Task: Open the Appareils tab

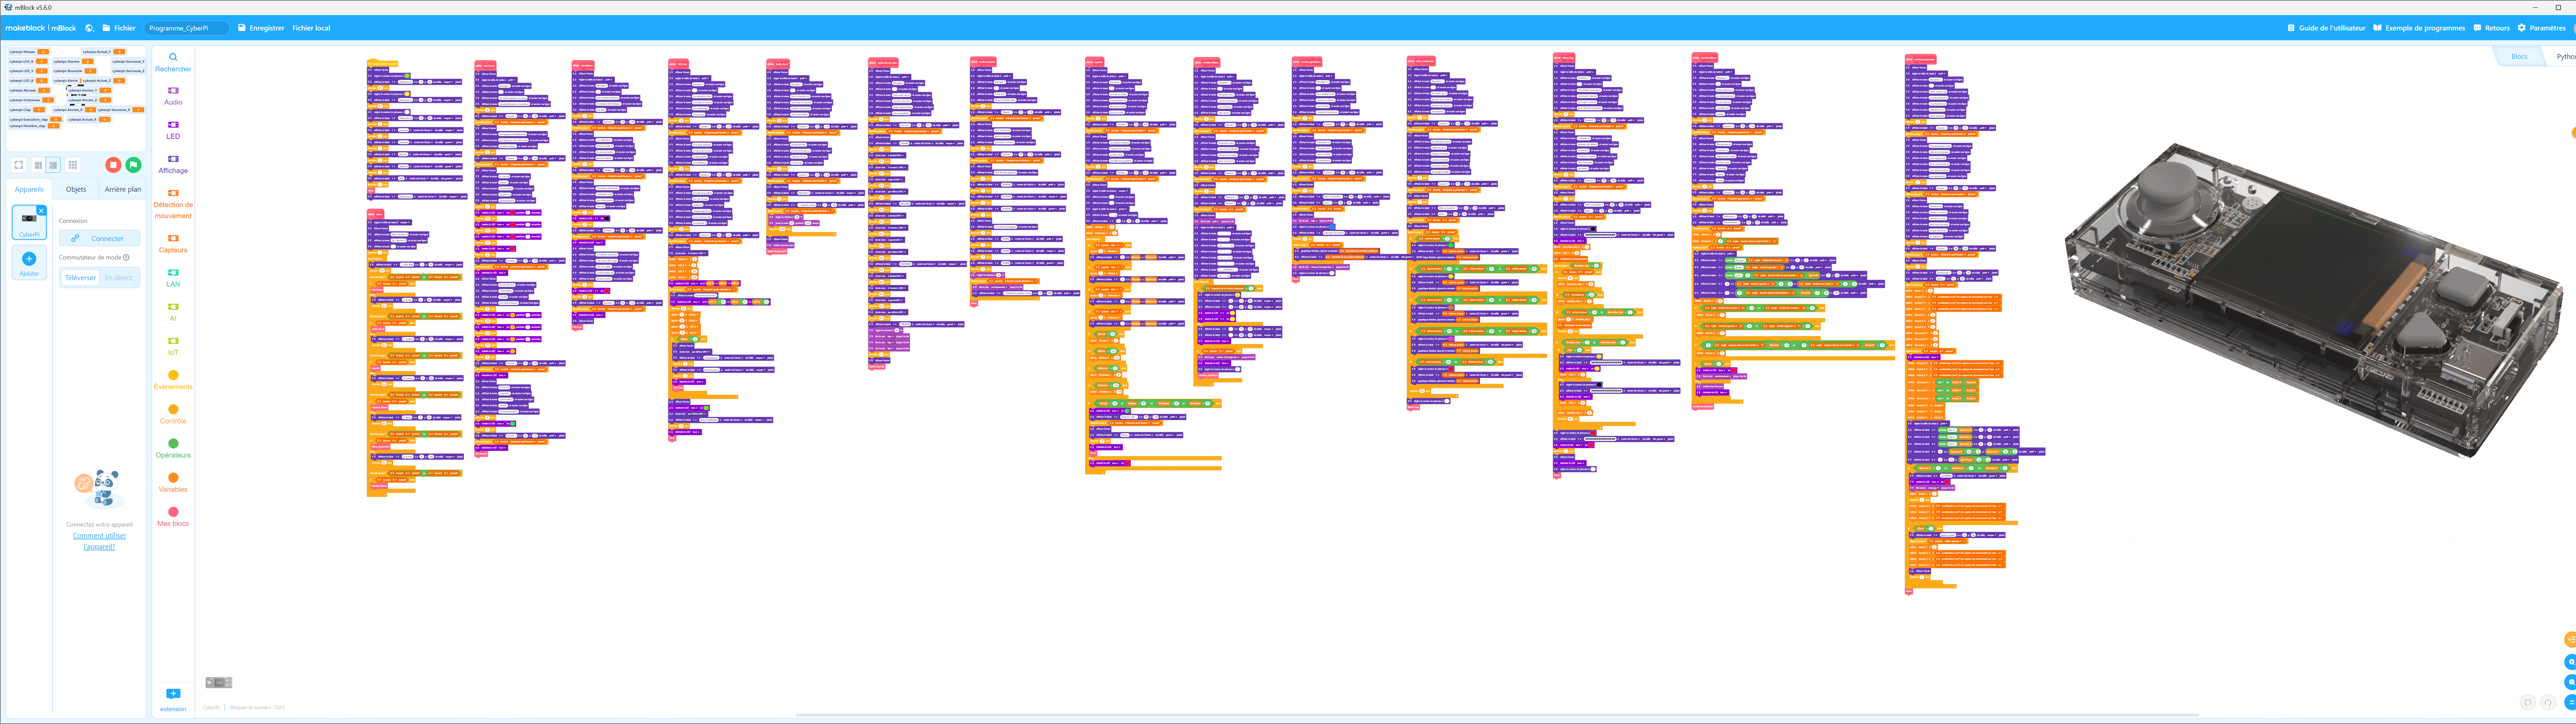Action: pyautogui.click(x=29, y=189)
